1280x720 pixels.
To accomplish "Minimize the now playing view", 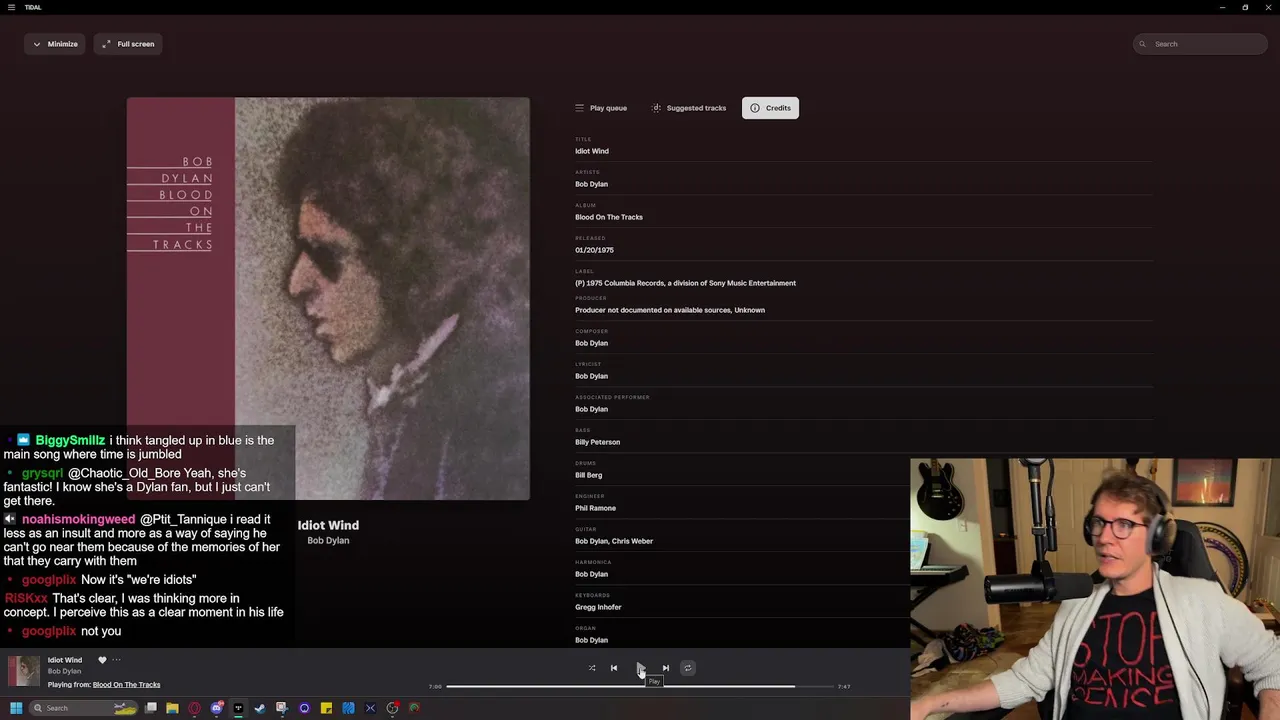I will [x=55, y=44].
